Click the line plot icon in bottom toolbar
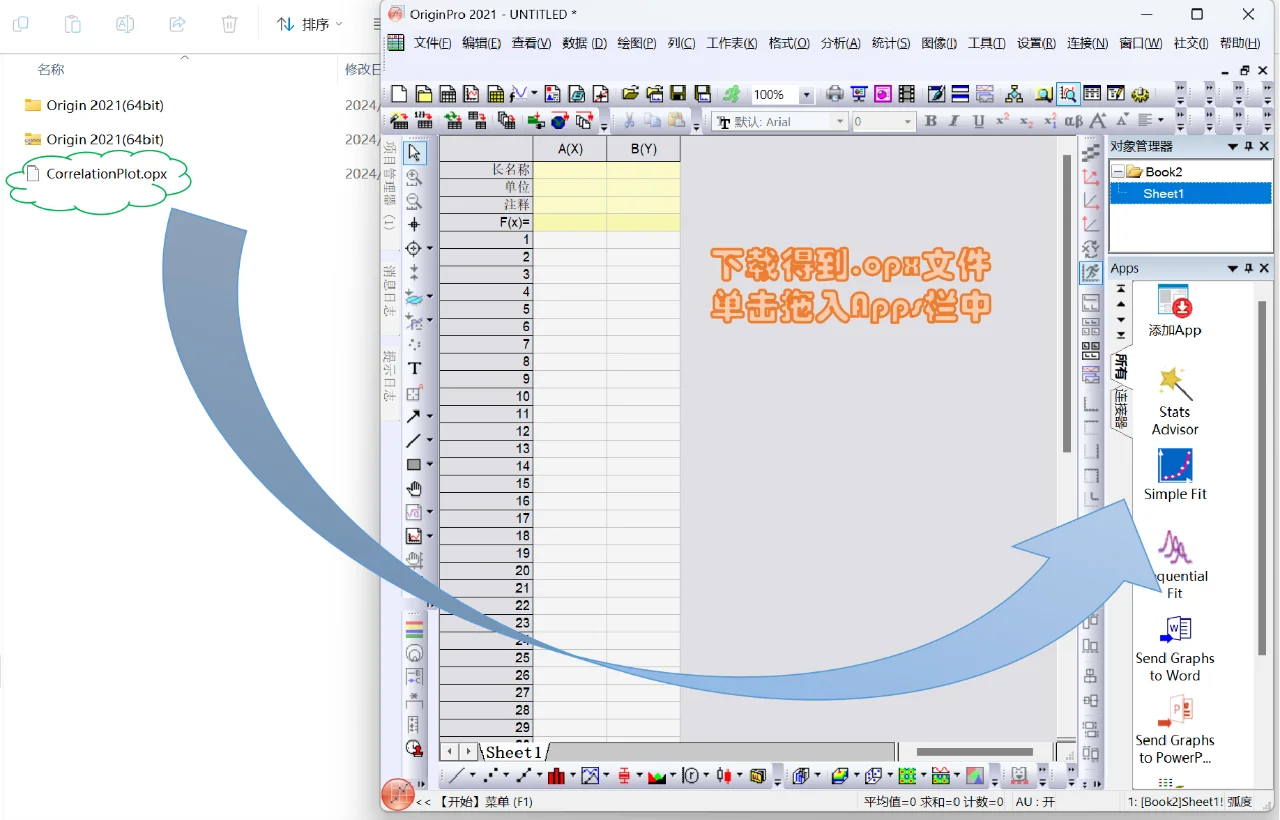The width and height of the screenshot is (1280, 820). [456, 776]
